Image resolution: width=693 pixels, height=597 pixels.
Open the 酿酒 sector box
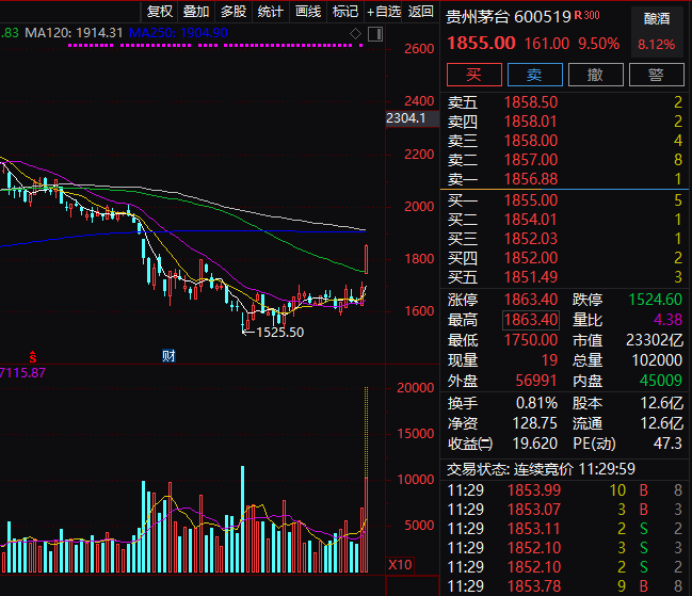657,32
